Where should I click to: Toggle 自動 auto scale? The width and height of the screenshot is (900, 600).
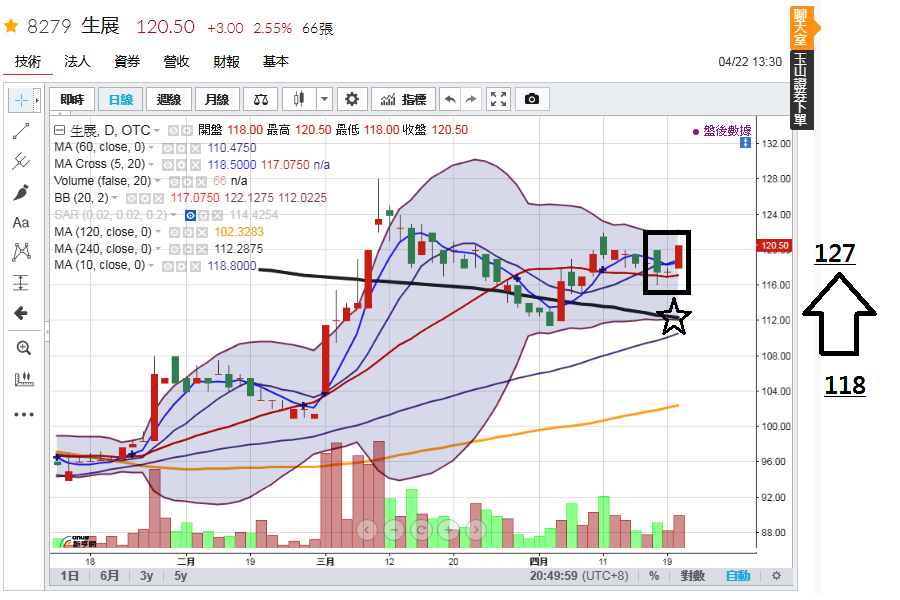[x=738, y=575]
